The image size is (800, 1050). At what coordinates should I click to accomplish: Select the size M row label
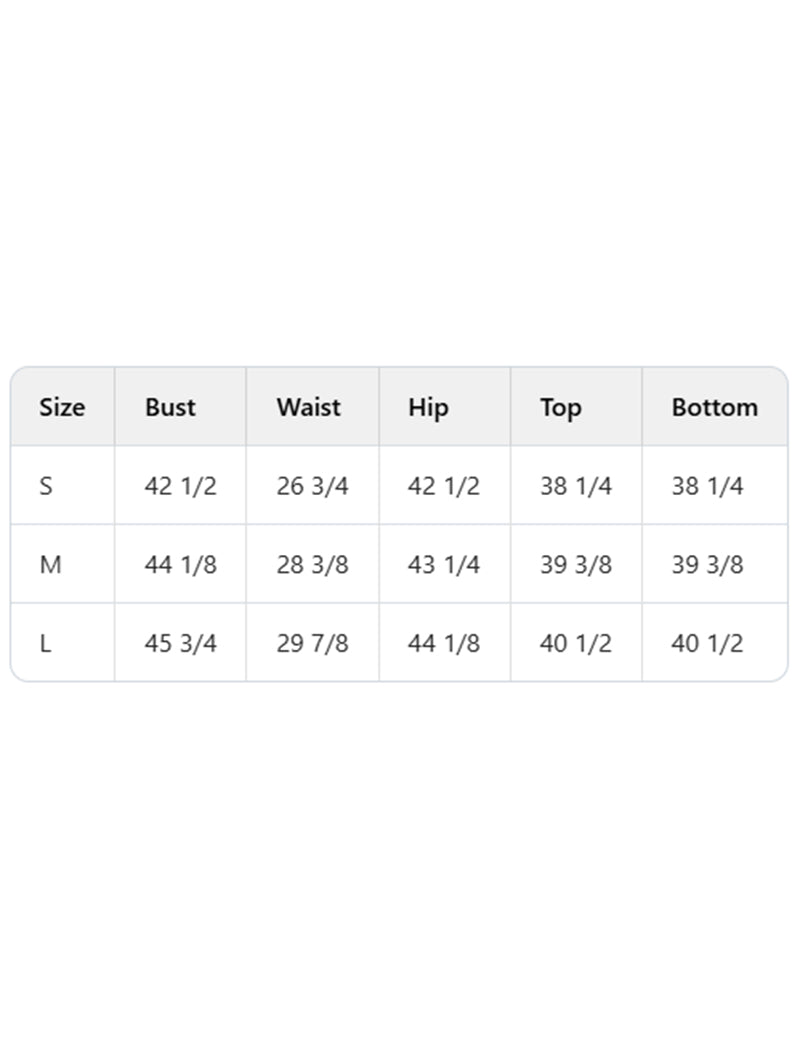(x=50, y=565)
